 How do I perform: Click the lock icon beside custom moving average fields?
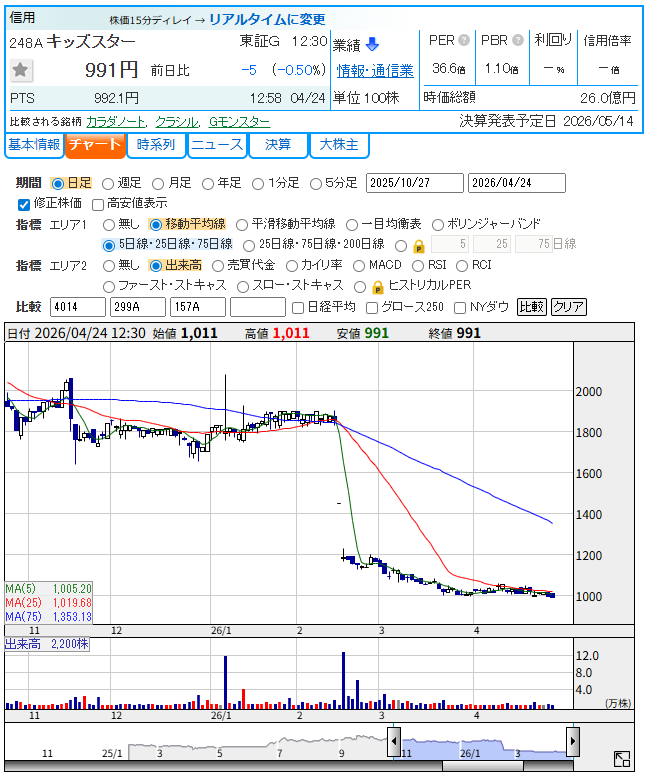[418, 245]
